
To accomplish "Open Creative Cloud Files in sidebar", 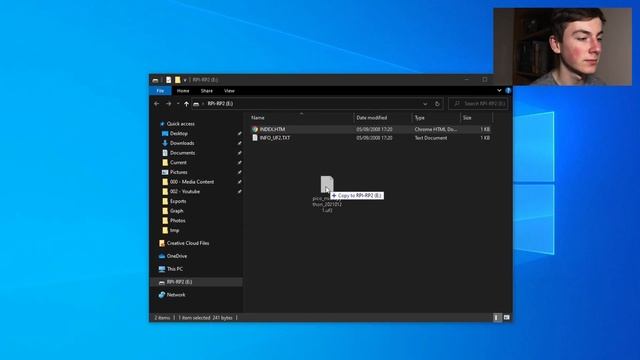I will pyautogui.click(x=188, y=243).
